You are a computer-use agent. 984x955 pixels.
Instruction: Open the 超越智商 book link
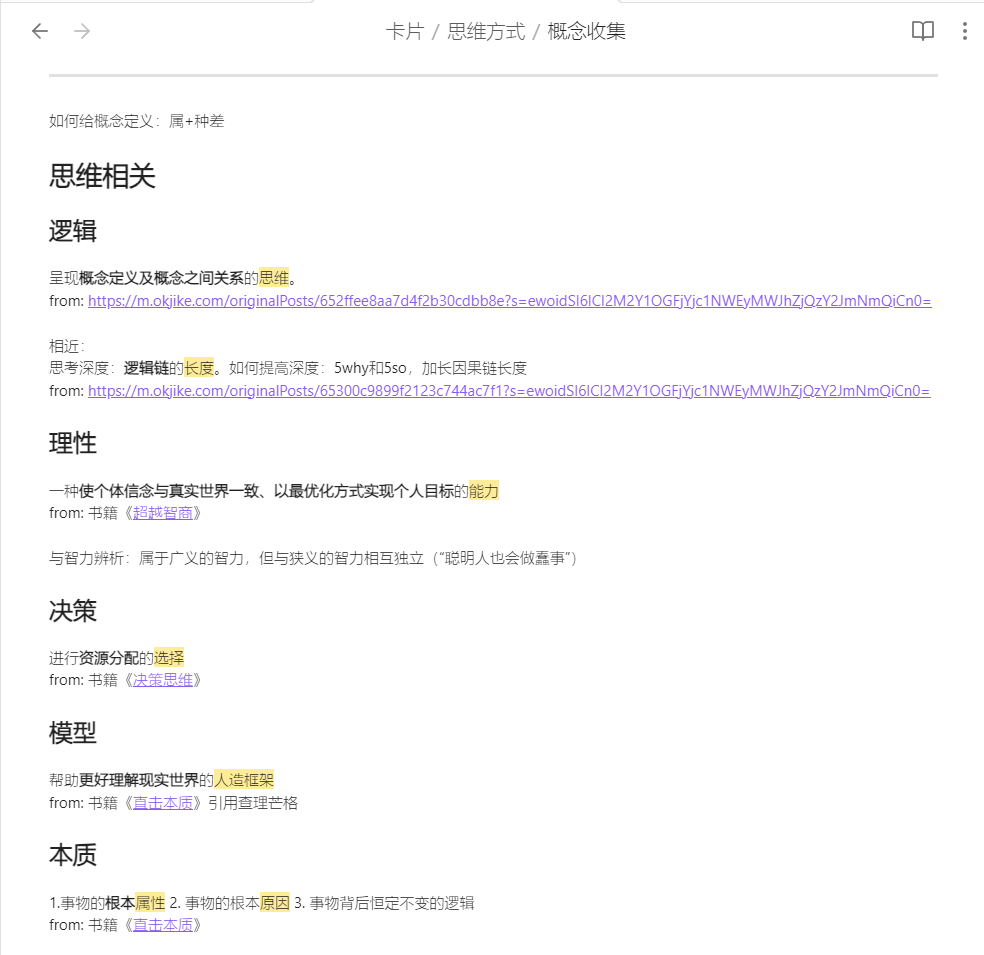click(x=163, y=513)
